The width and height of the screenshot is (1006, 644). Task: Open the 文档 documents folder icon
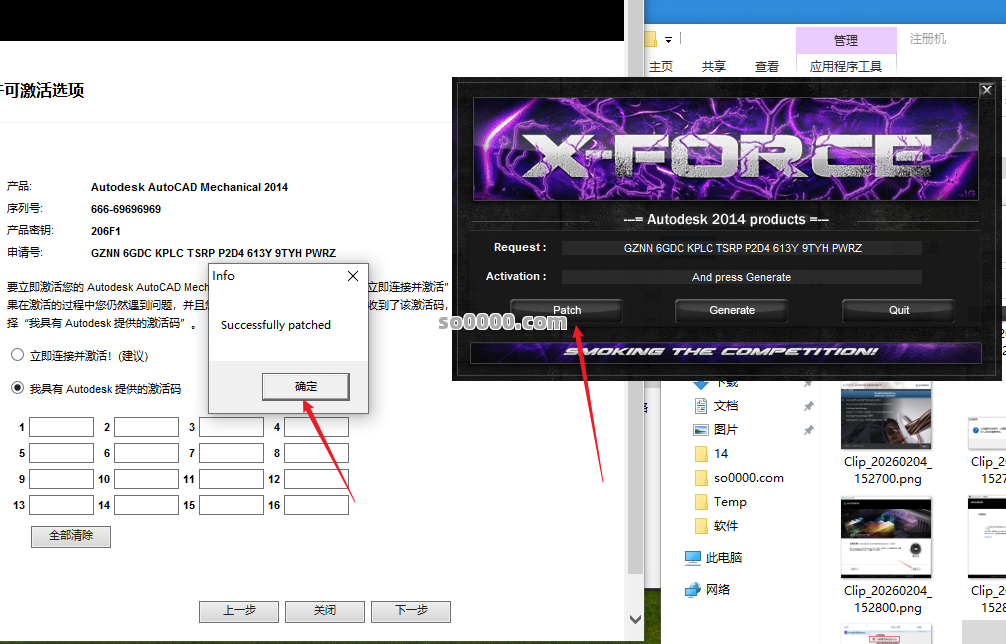pos(702,406)
